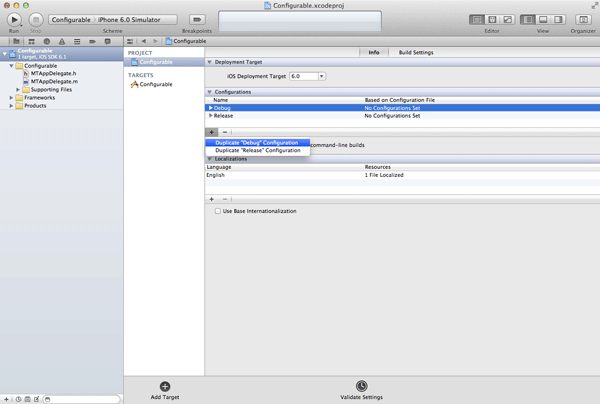Enable Use Base Internationalization
Viewport: 600px width, 404px height.
218,211
